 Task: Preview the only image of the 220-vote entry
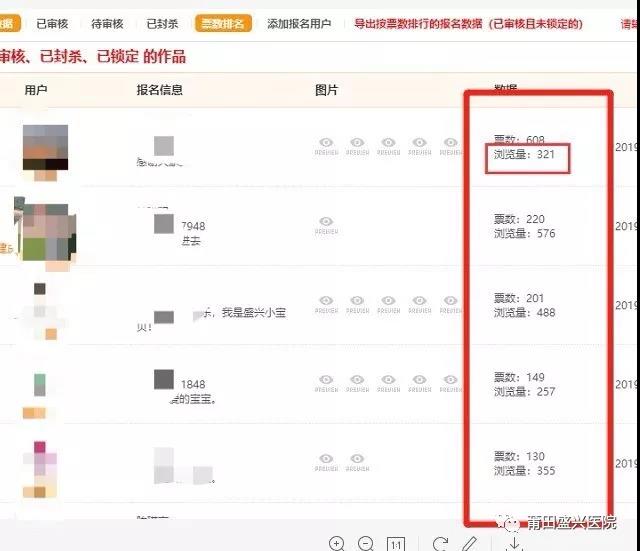[326, 225]
